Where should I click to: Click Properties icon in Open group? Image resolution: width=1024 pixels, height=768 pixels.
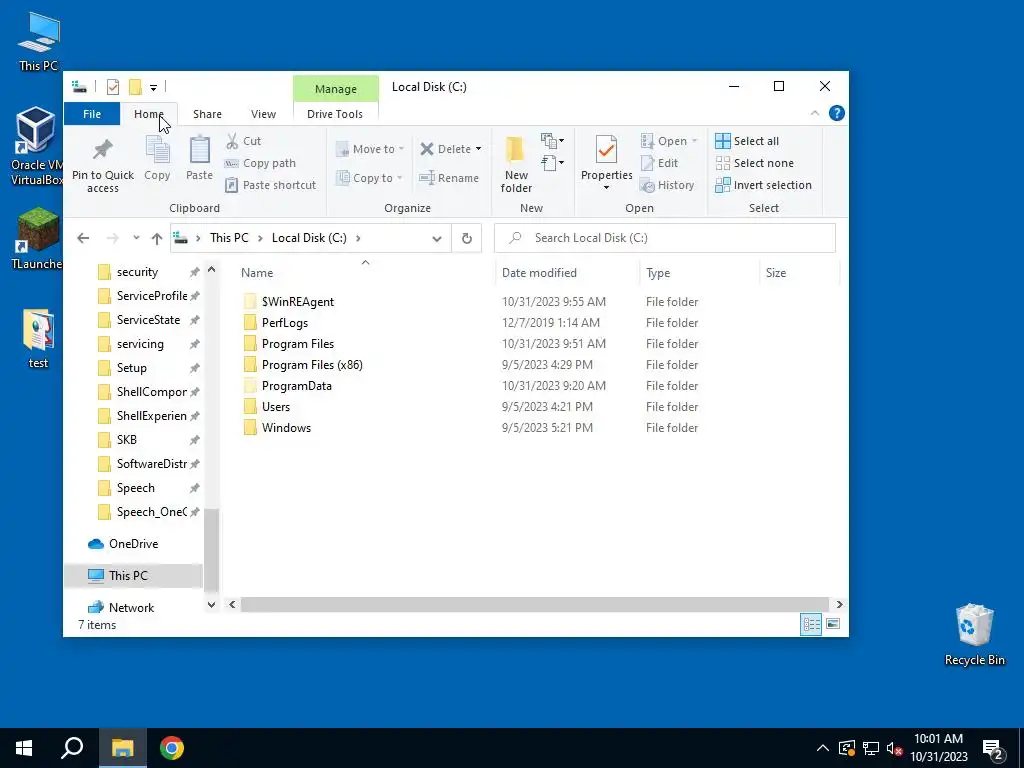click(x=606, y=150)
